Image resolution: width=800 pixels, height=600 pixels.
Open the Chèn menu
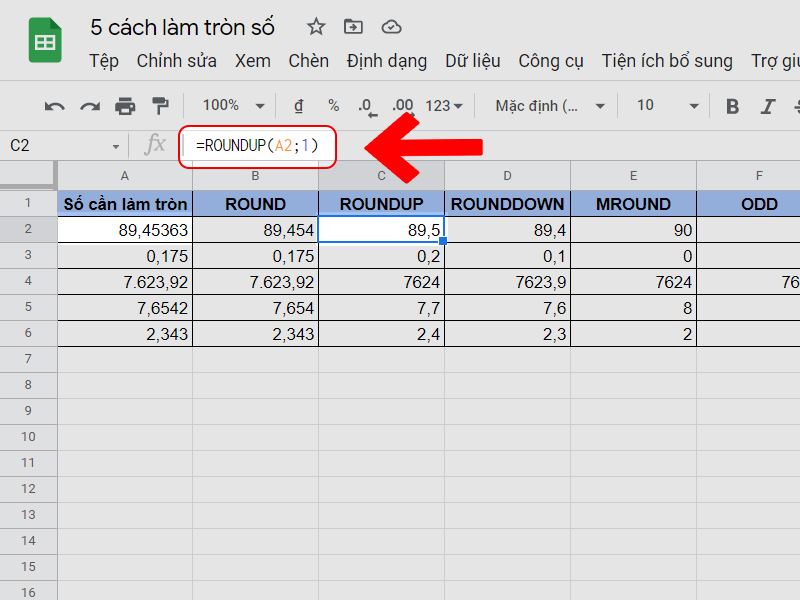tap(308, 61)
